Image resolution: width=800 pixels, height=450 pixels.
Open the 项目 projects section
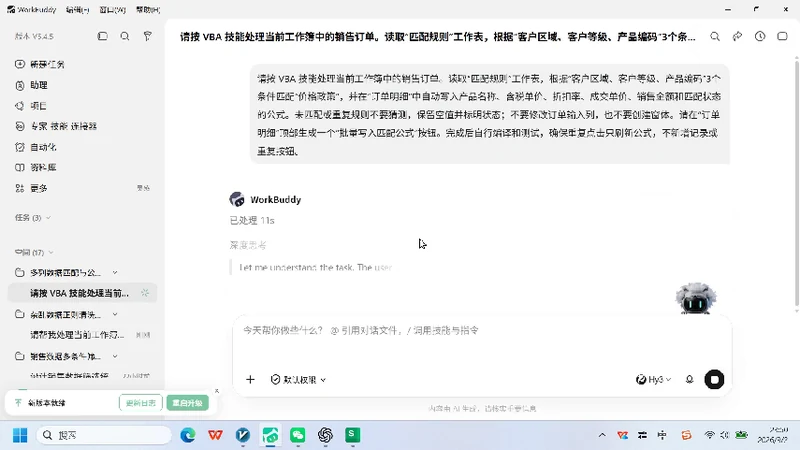click(x=31, y=106)
